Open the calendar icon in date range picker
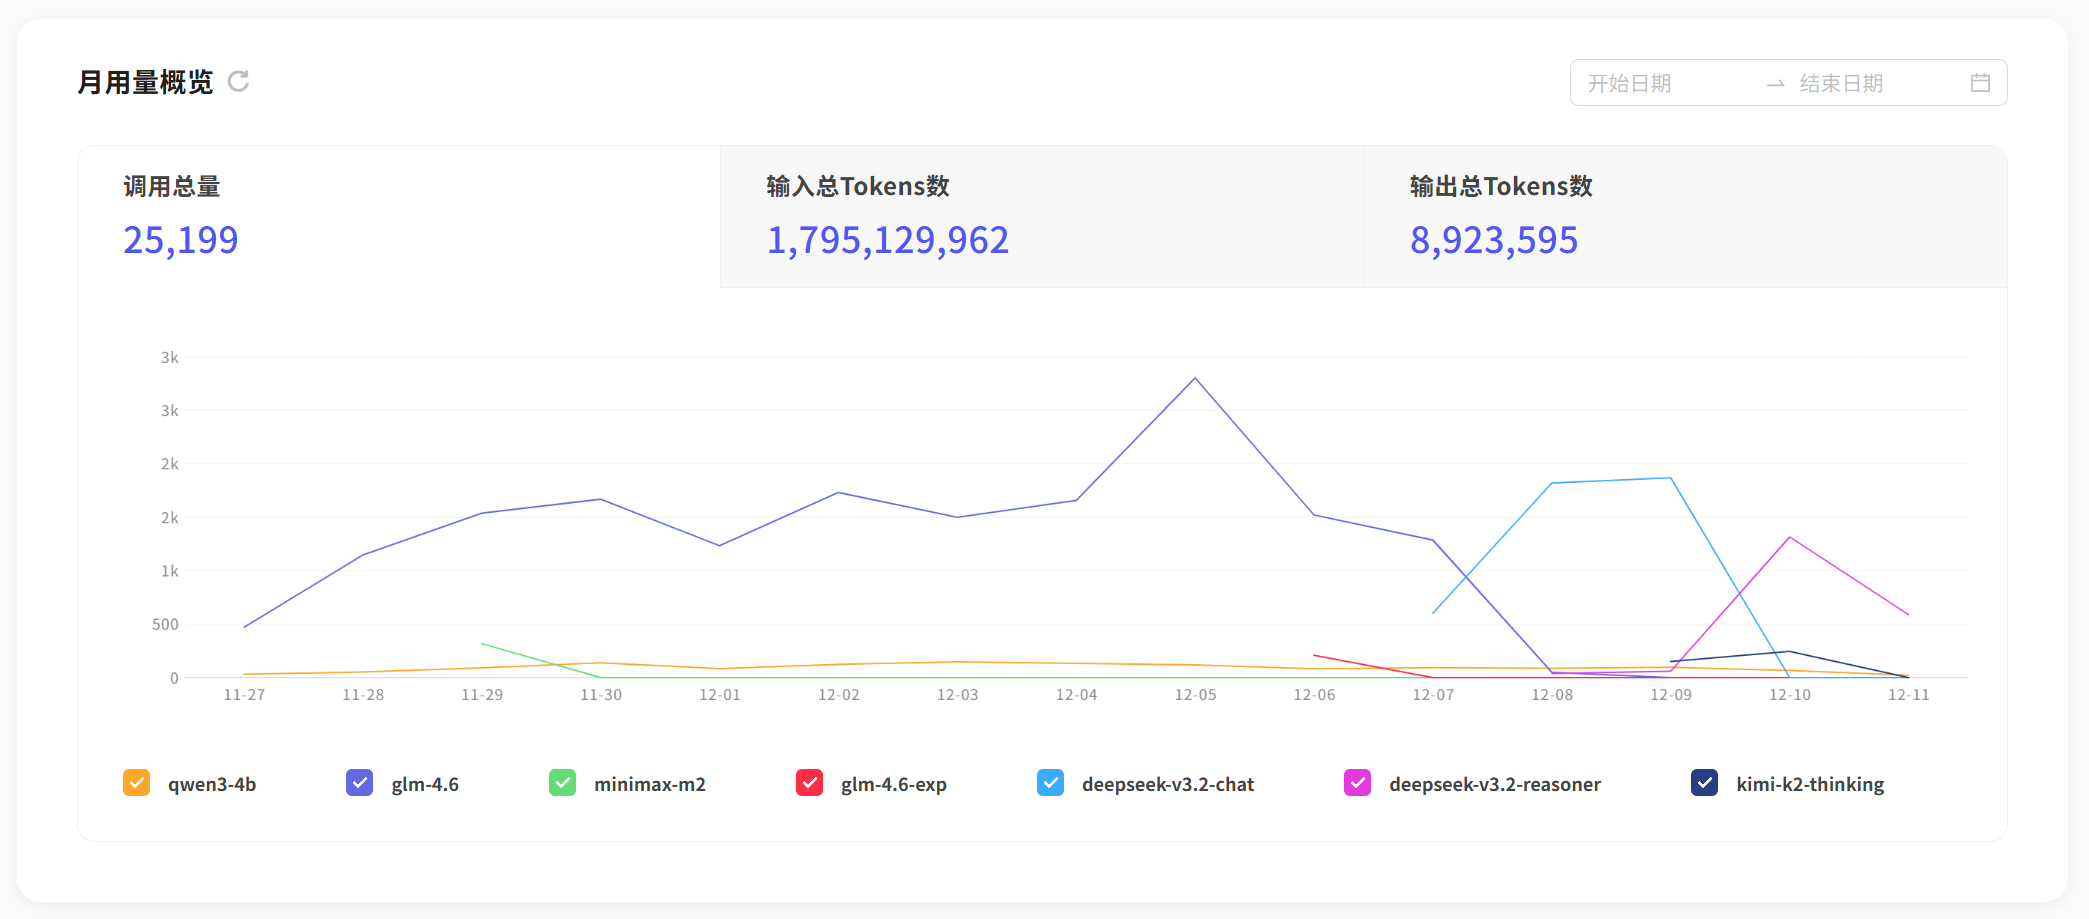This screenshot has height=919, width=2089. [1979, 83]
